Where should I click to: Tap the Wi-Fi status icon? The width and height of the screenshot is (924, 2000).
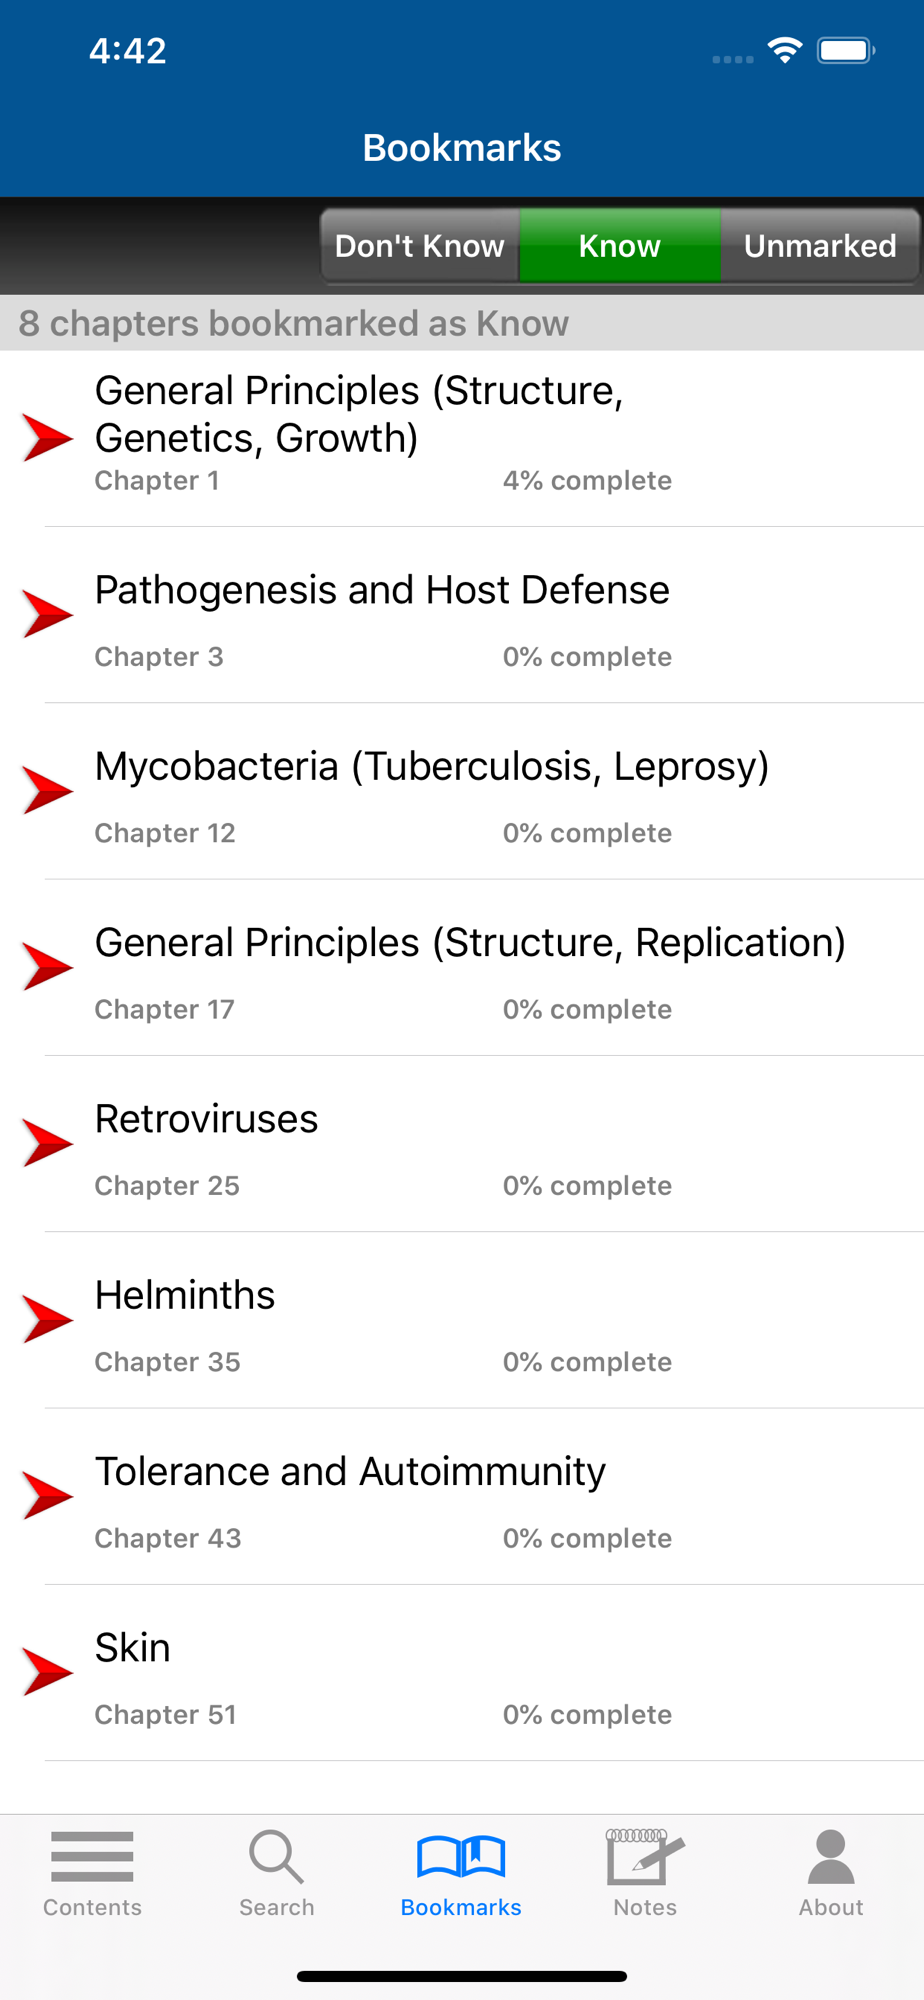[785, 50]
